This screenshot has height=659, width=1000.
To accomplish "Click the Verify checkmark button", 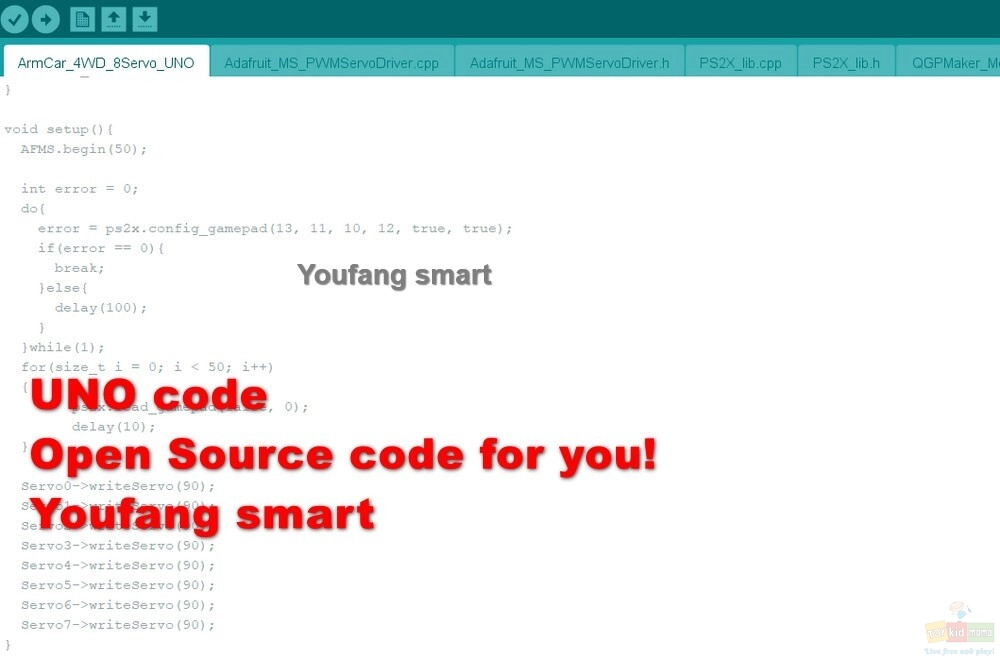I will (x=14, y=19).
